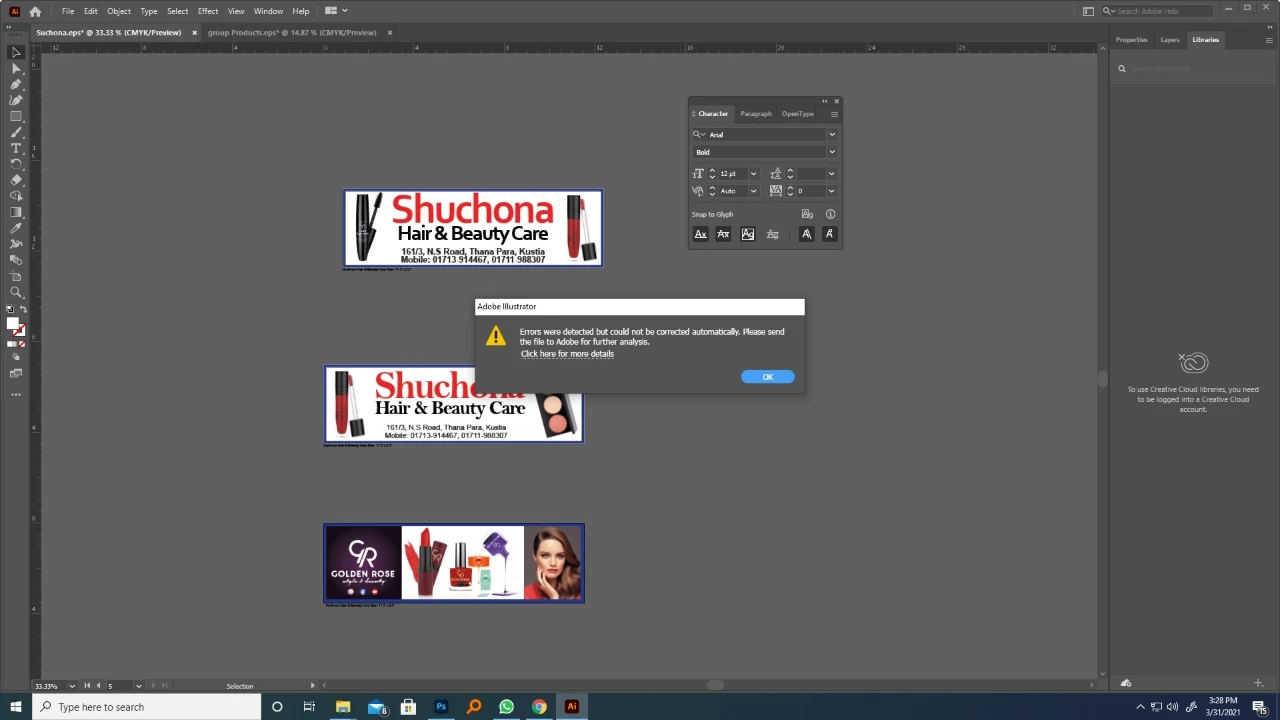Select the Direct Selection tool
The image size is (1280, 720).
click(x=16, y=68)
